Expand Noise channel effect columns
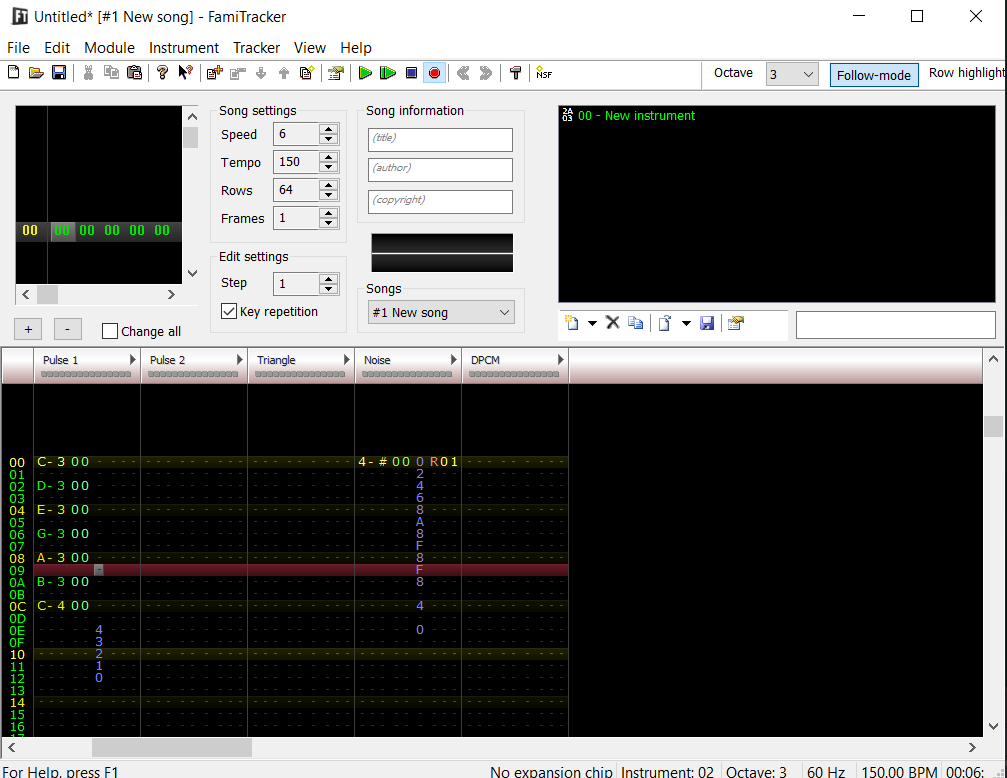This screenshot has width=1007, height=778. [x=453, y=360]
